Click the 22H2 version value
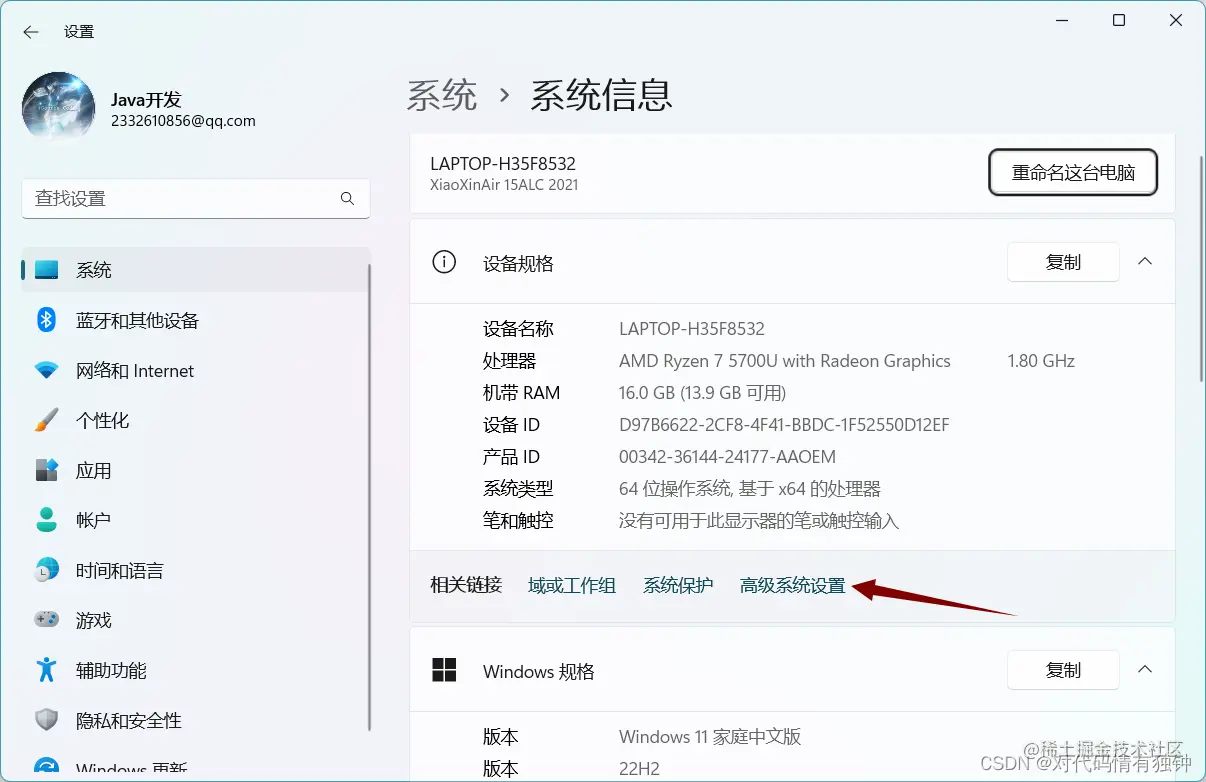The image size is (1206, 782). pyautogui.click(x=641, y=769)
